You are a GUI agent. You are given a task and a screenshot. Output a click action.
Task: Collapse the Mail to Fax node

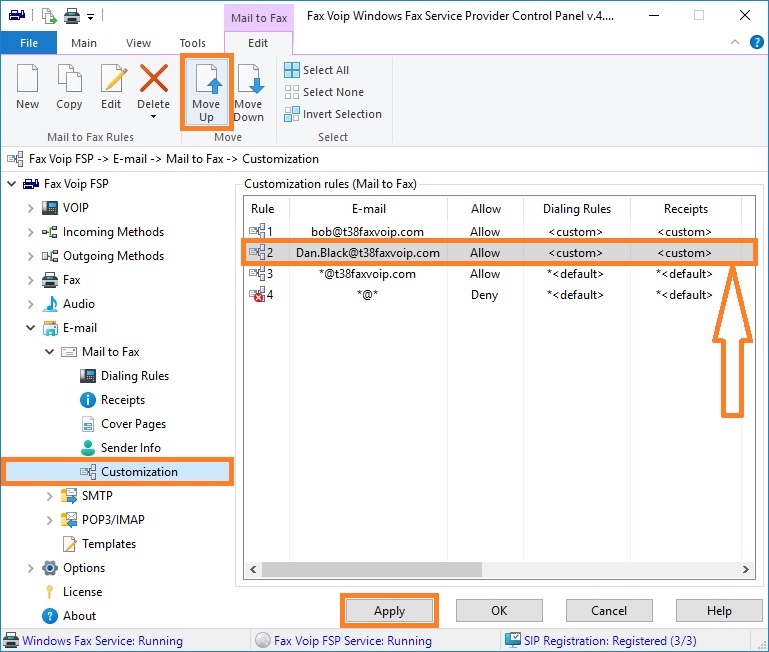(50, 352)
